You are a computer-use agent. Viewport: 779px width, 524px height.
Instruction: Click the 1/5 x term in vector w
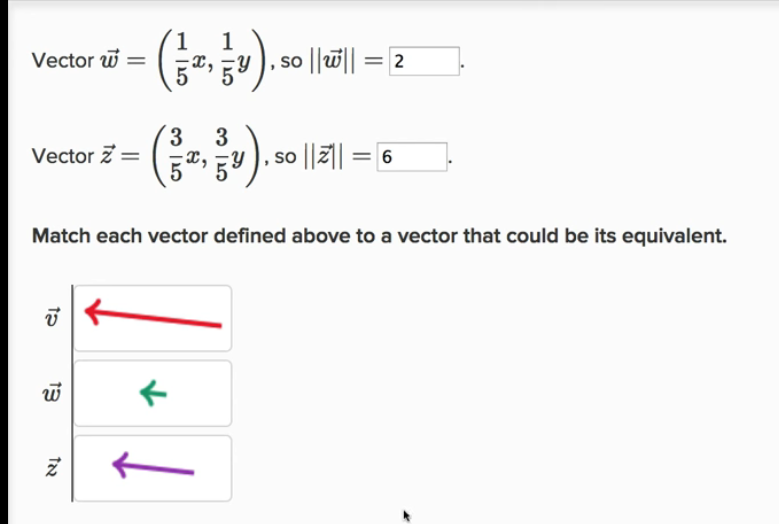coord(187,59)
